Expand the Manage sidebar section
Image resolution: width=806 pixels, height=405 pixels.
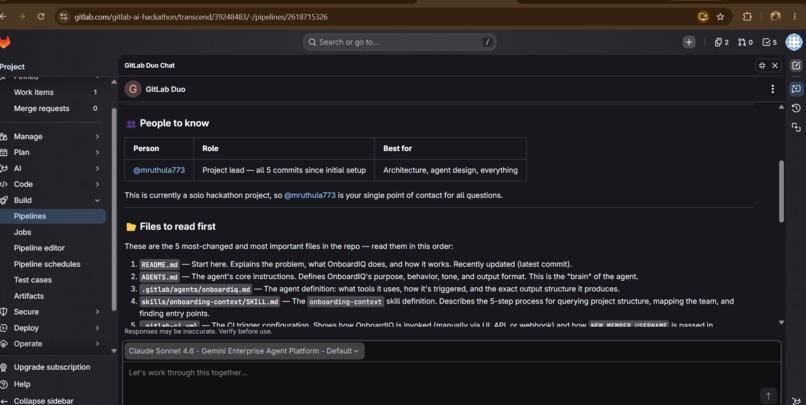click(x=49, y=136)
